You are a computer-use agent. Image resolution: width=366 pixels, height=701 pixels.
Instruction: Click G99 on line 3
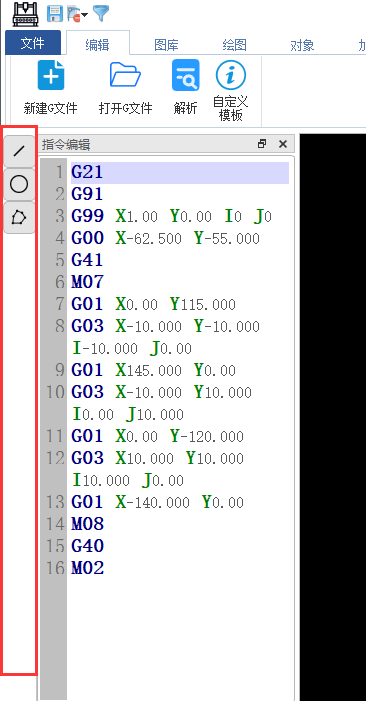pyautogui.click(x=87, y=216)
